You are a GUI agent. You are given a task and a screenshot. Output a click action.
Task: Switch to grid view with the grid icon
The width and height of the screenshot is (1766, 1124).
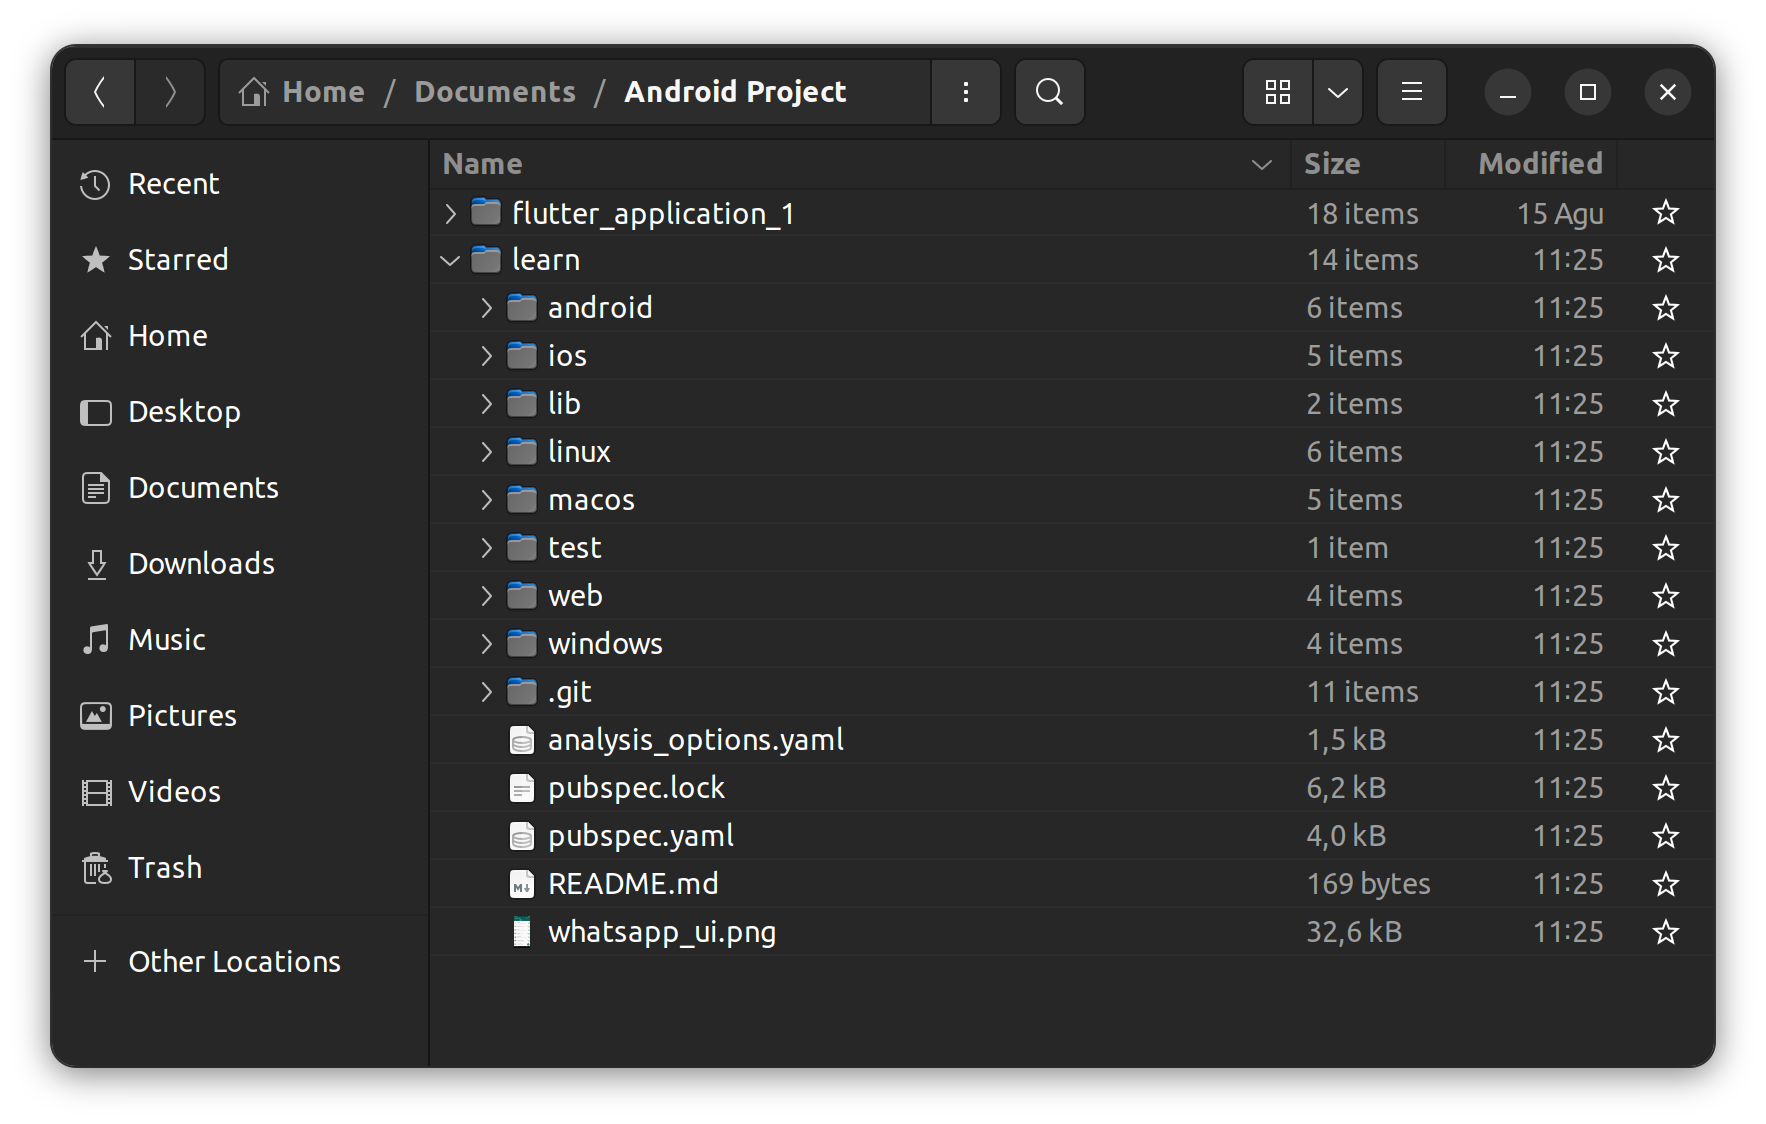tap(1278, 92)
